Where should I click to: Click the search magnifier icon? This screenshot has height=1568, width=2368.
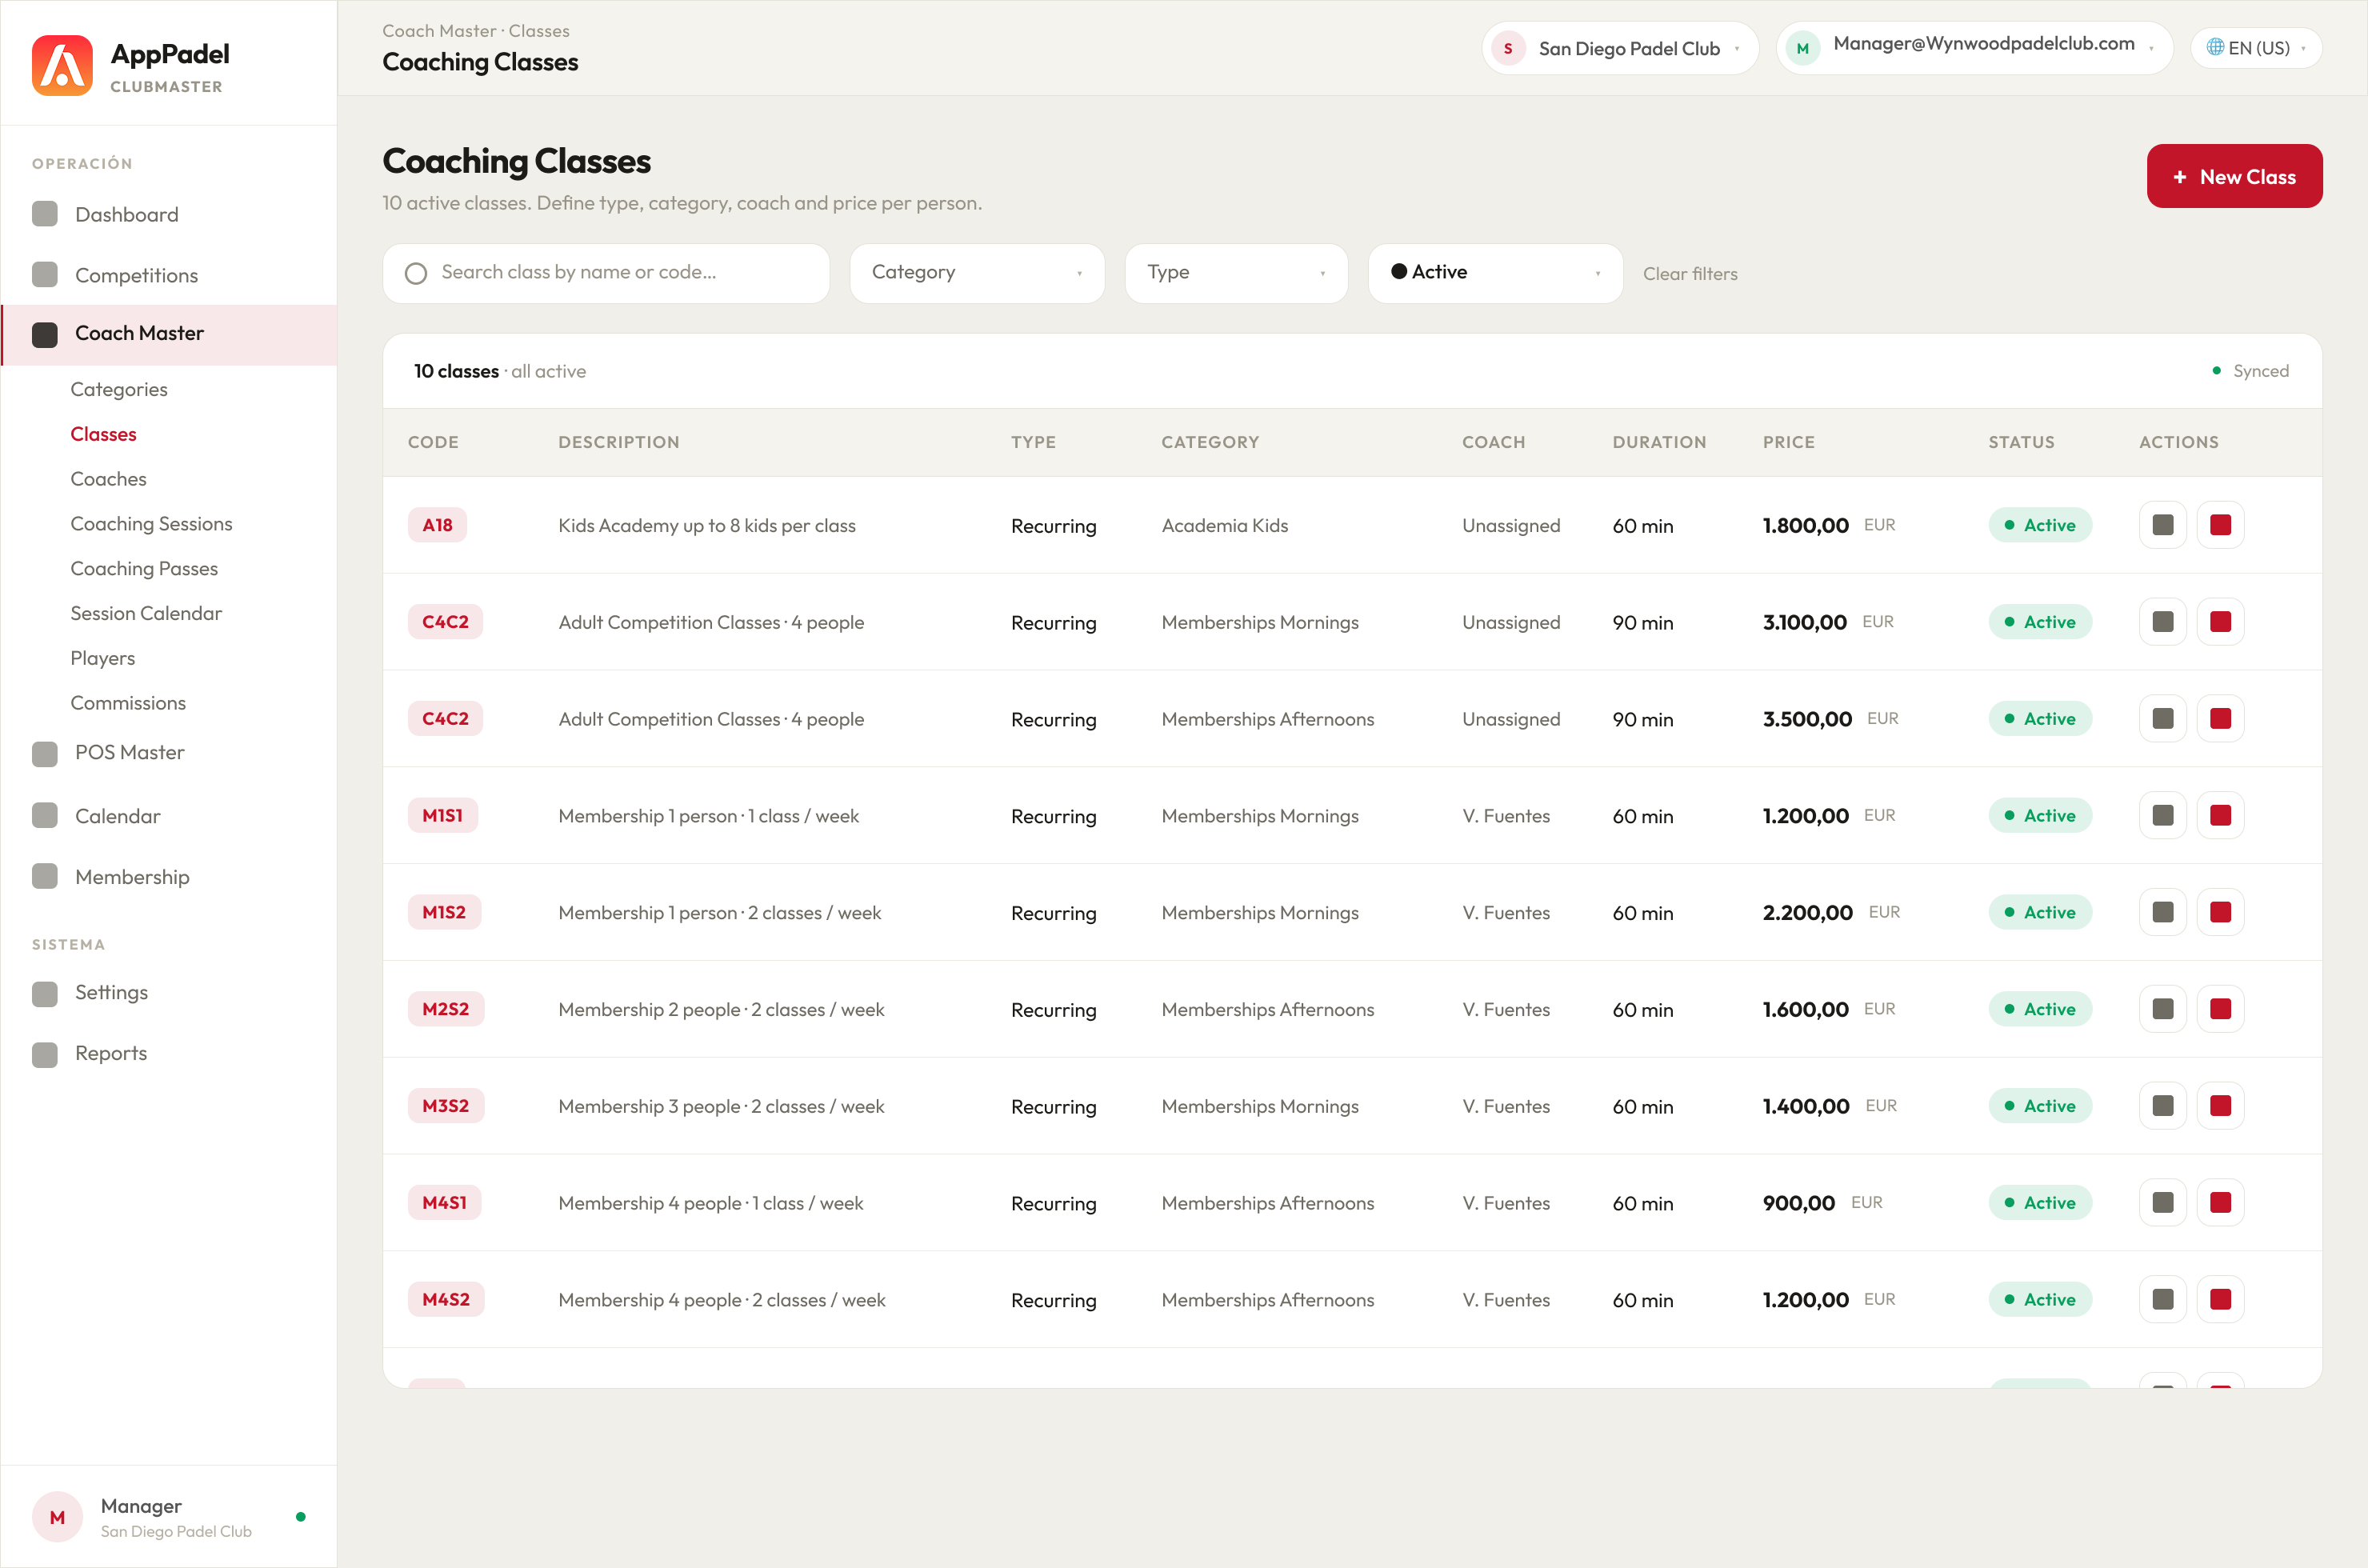tap(416, 273)
